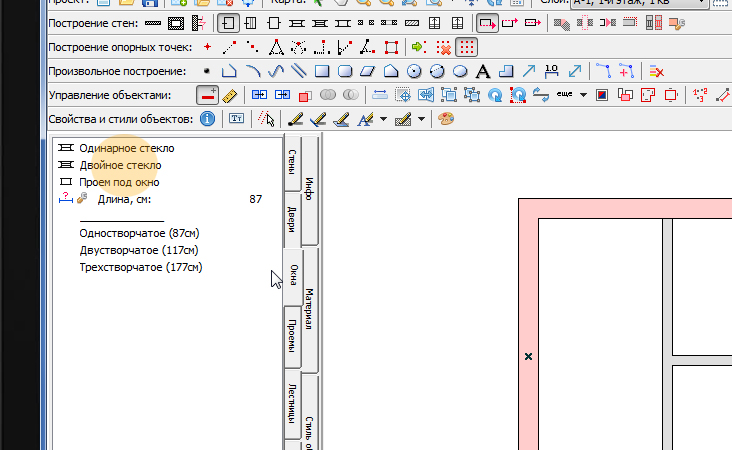Open the text style A dropdown arrow
732x450 pixels.
point(384,119)
